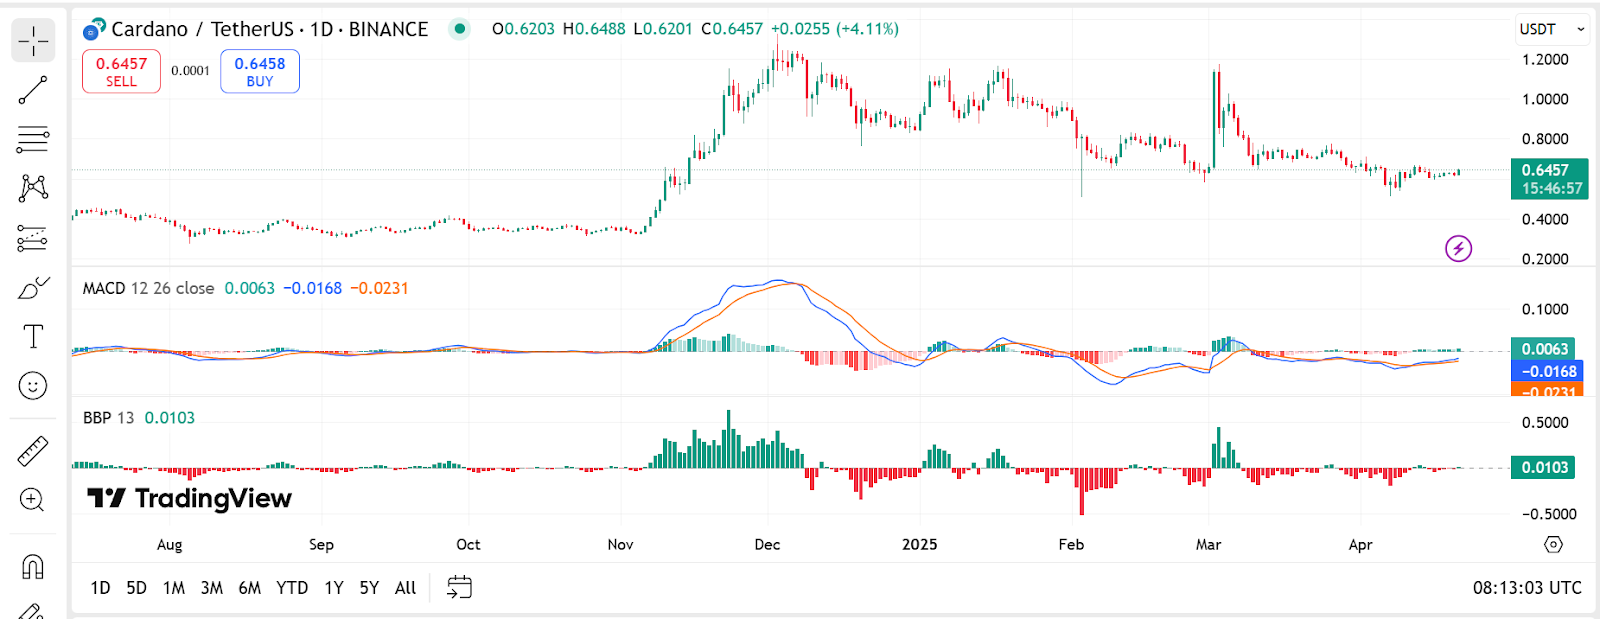
Task: Open chart settings gear near time axis
Action: pyautogui.click(x=1553, y=545)
